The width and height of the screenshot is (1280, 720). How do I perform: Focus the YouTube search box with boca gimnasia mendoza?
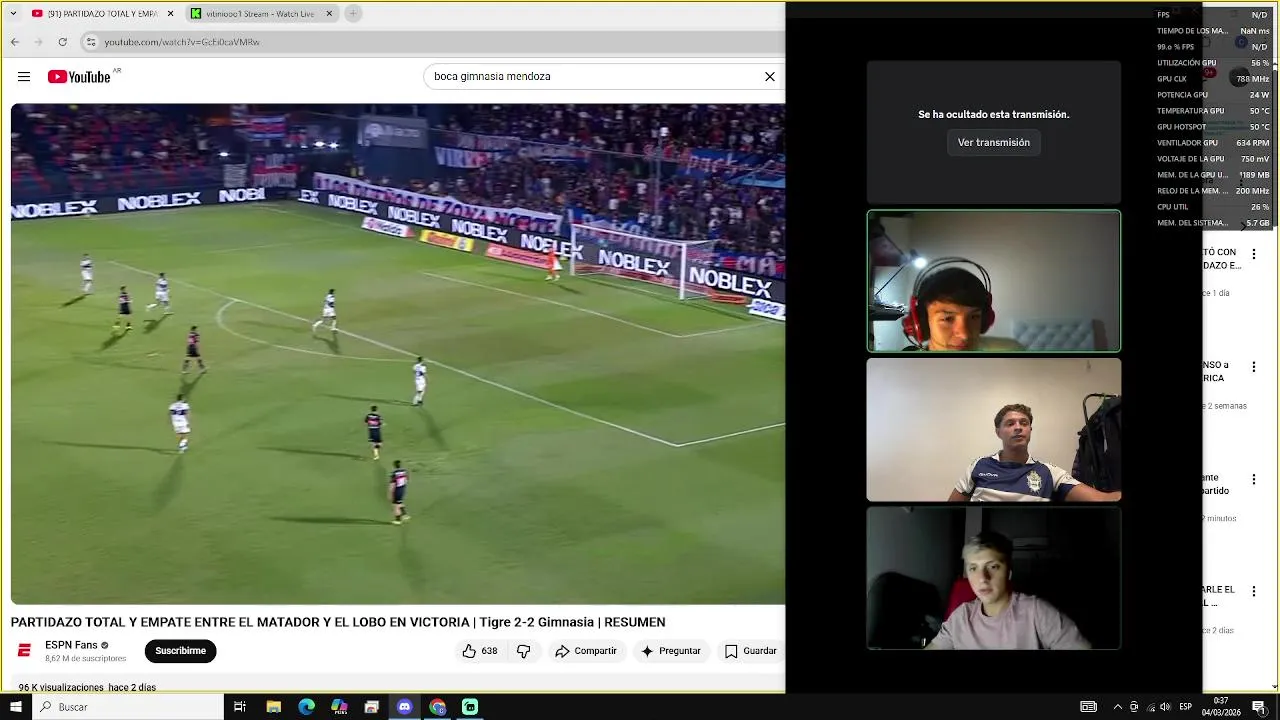coord(590,76)
